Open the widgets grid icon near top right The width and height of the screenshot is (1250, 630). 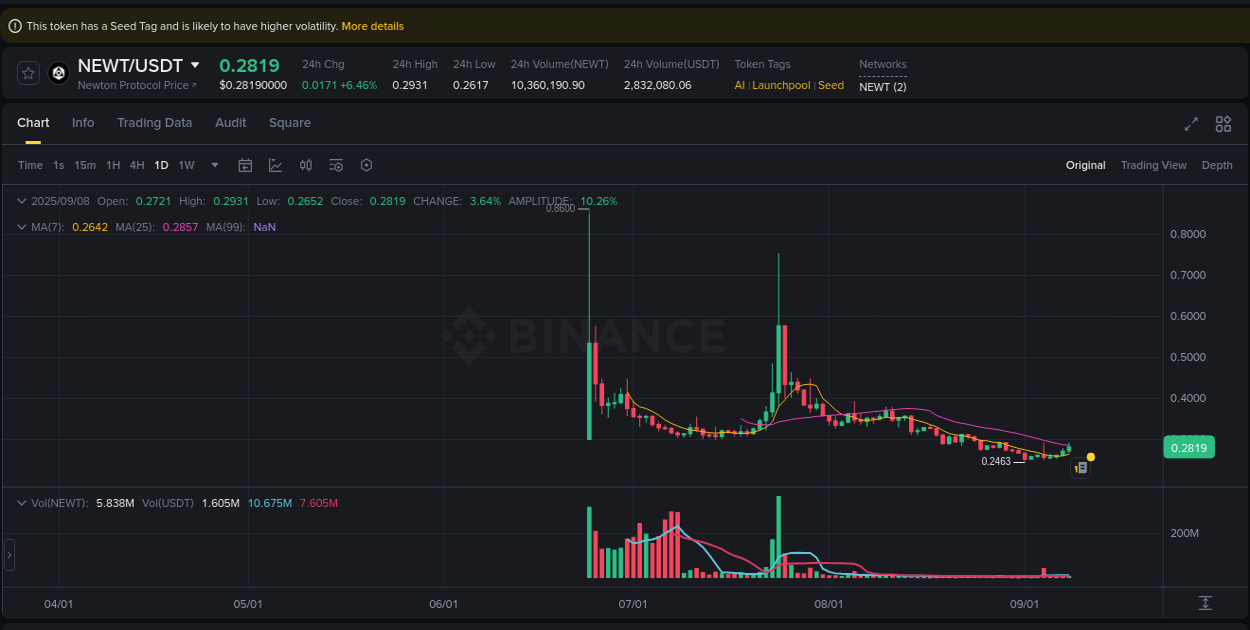[1223, 124]
